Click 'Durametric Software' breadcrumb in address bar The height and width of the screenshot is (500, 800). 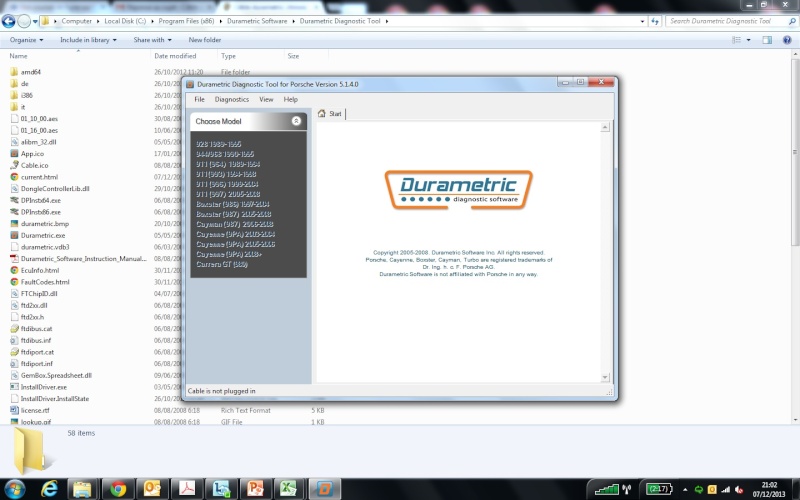(x=257, y=21)
